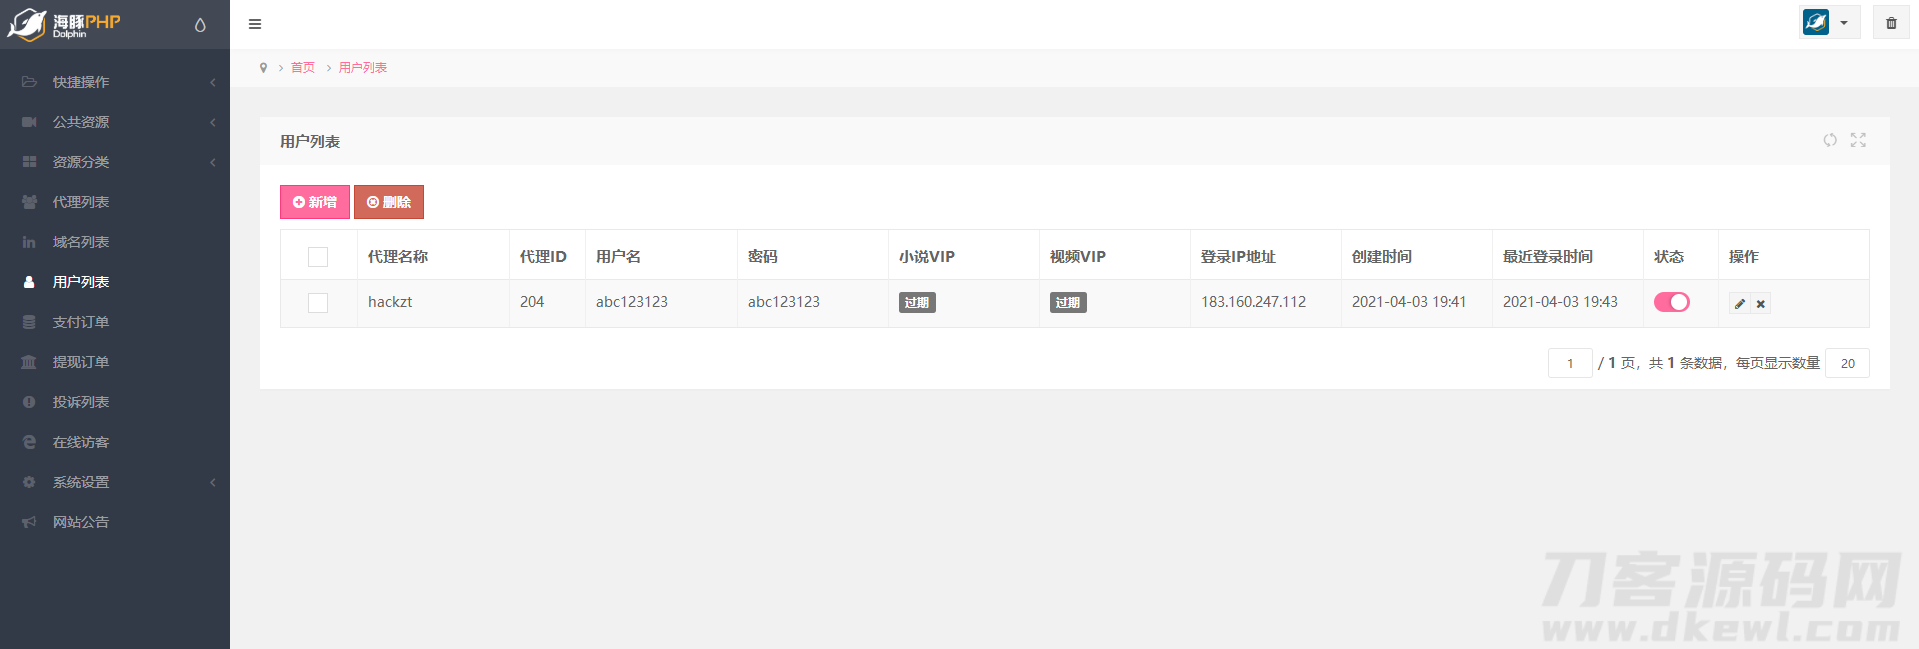1919x649 pixels.
Task: Click the red 删除 button
Action: (x=389, y=202)
